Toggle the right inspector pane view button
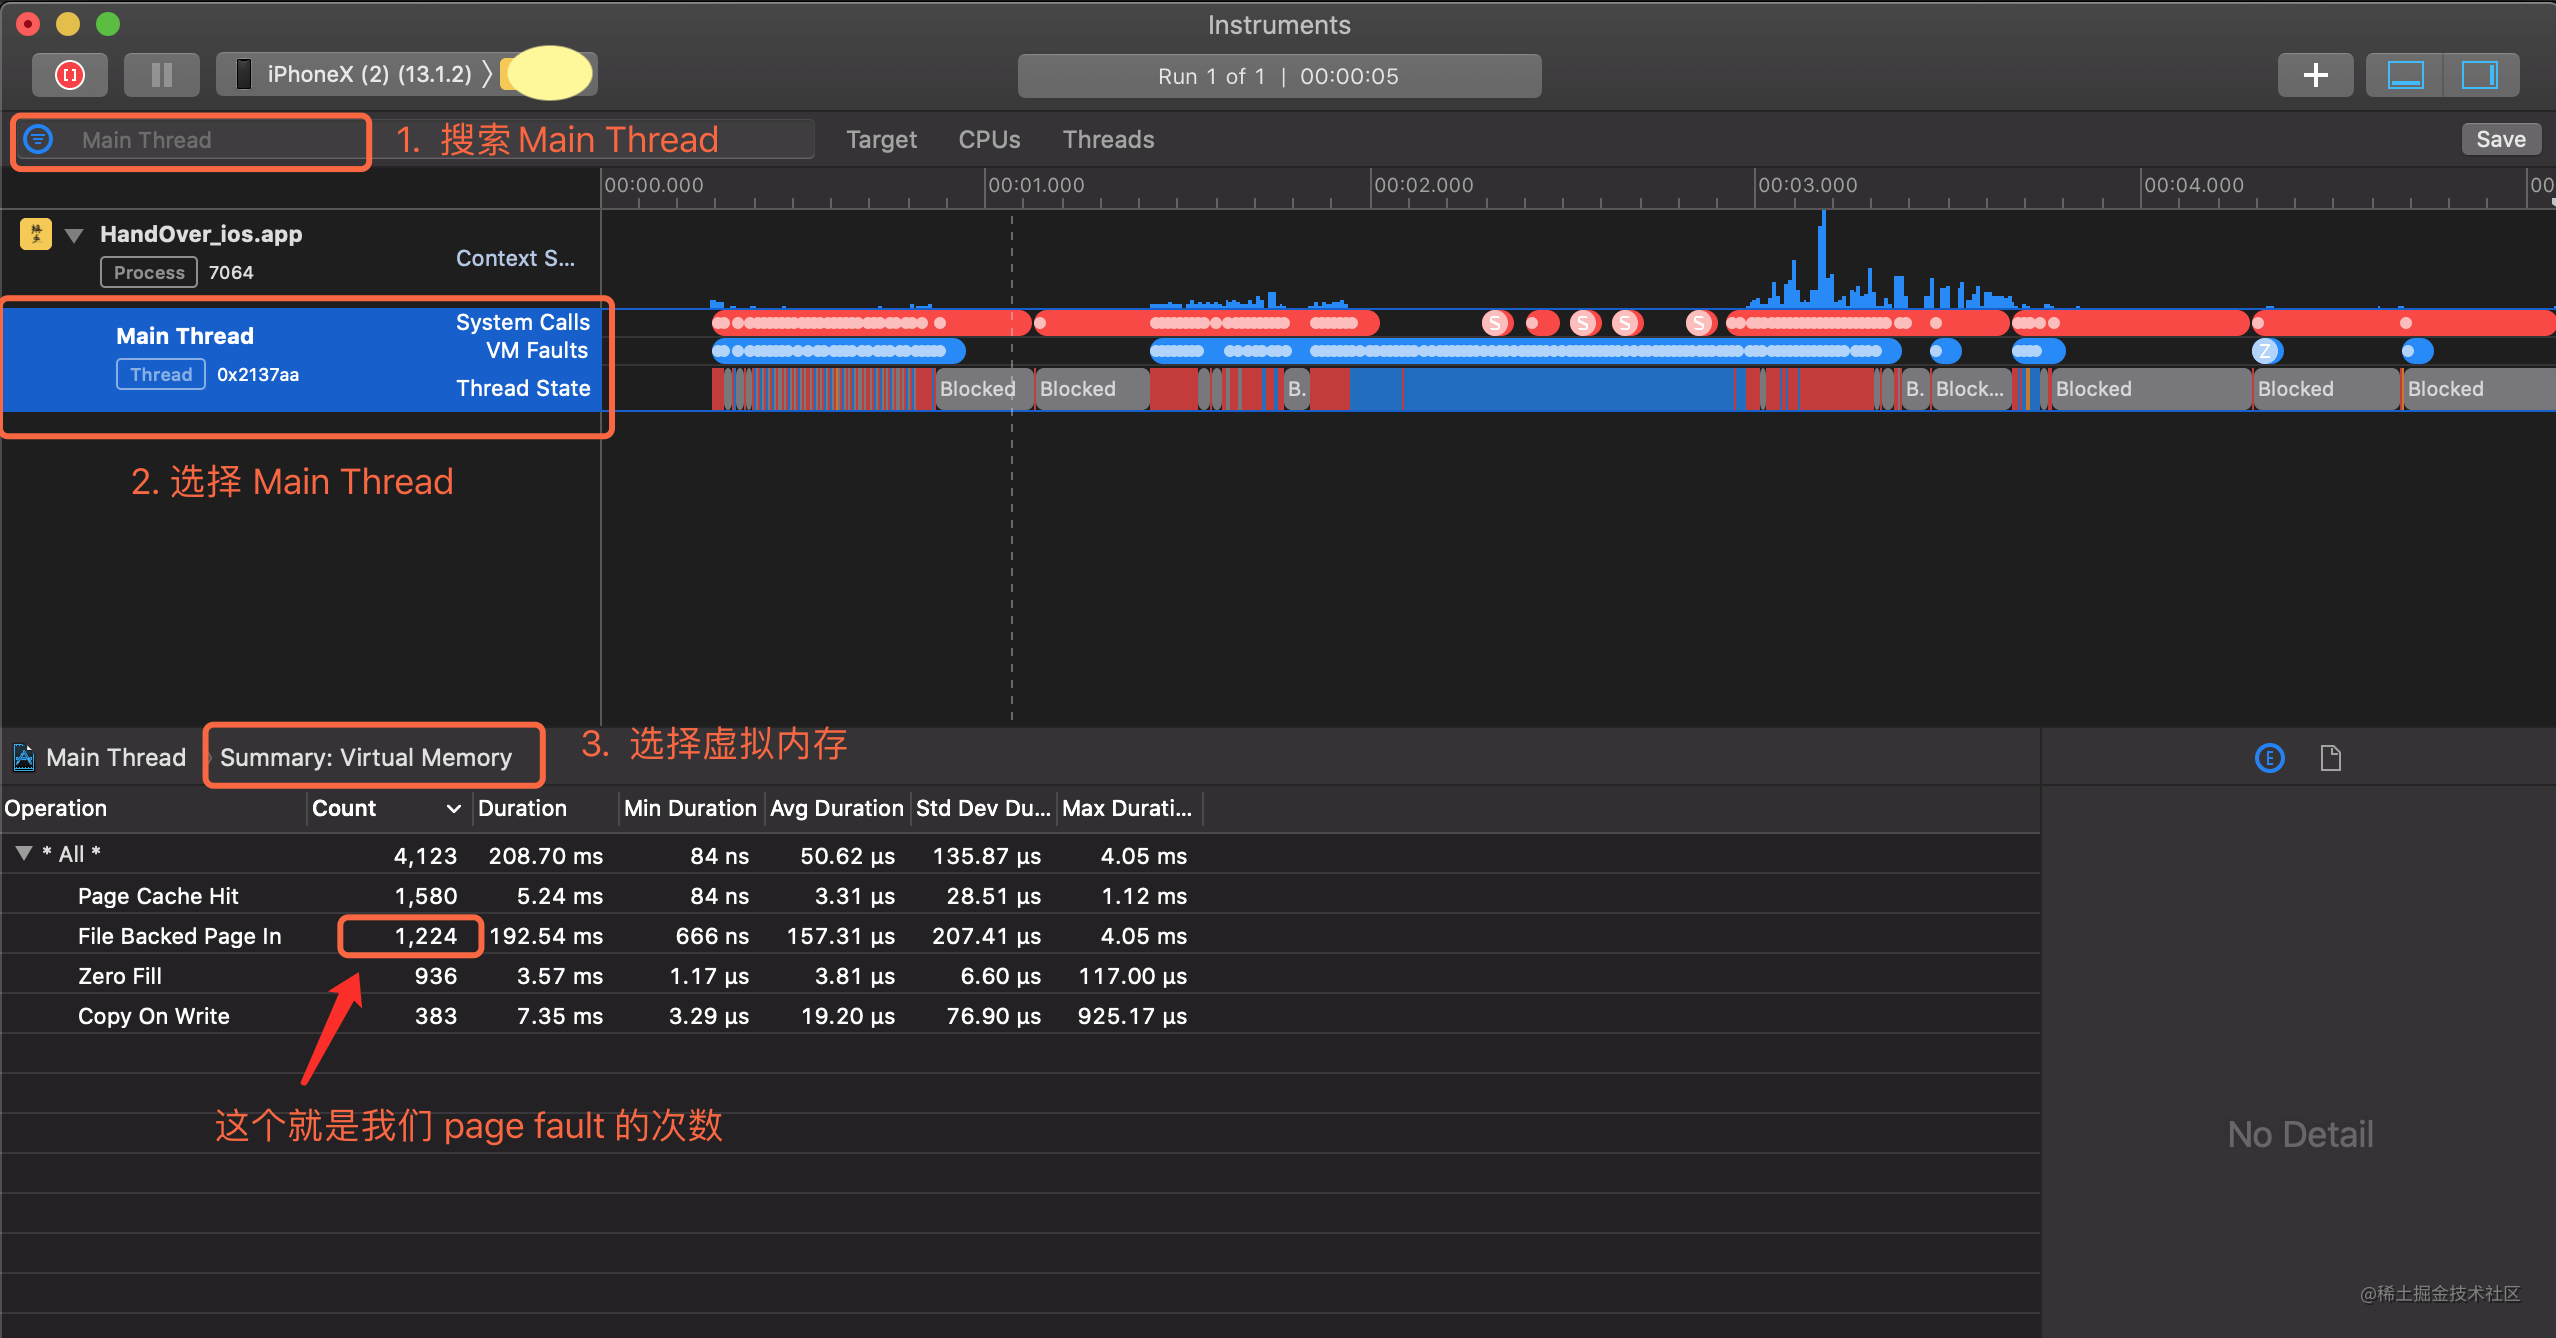Screen dimensions: 2556x1338 pyautogui.click(x=2479, y=75)
